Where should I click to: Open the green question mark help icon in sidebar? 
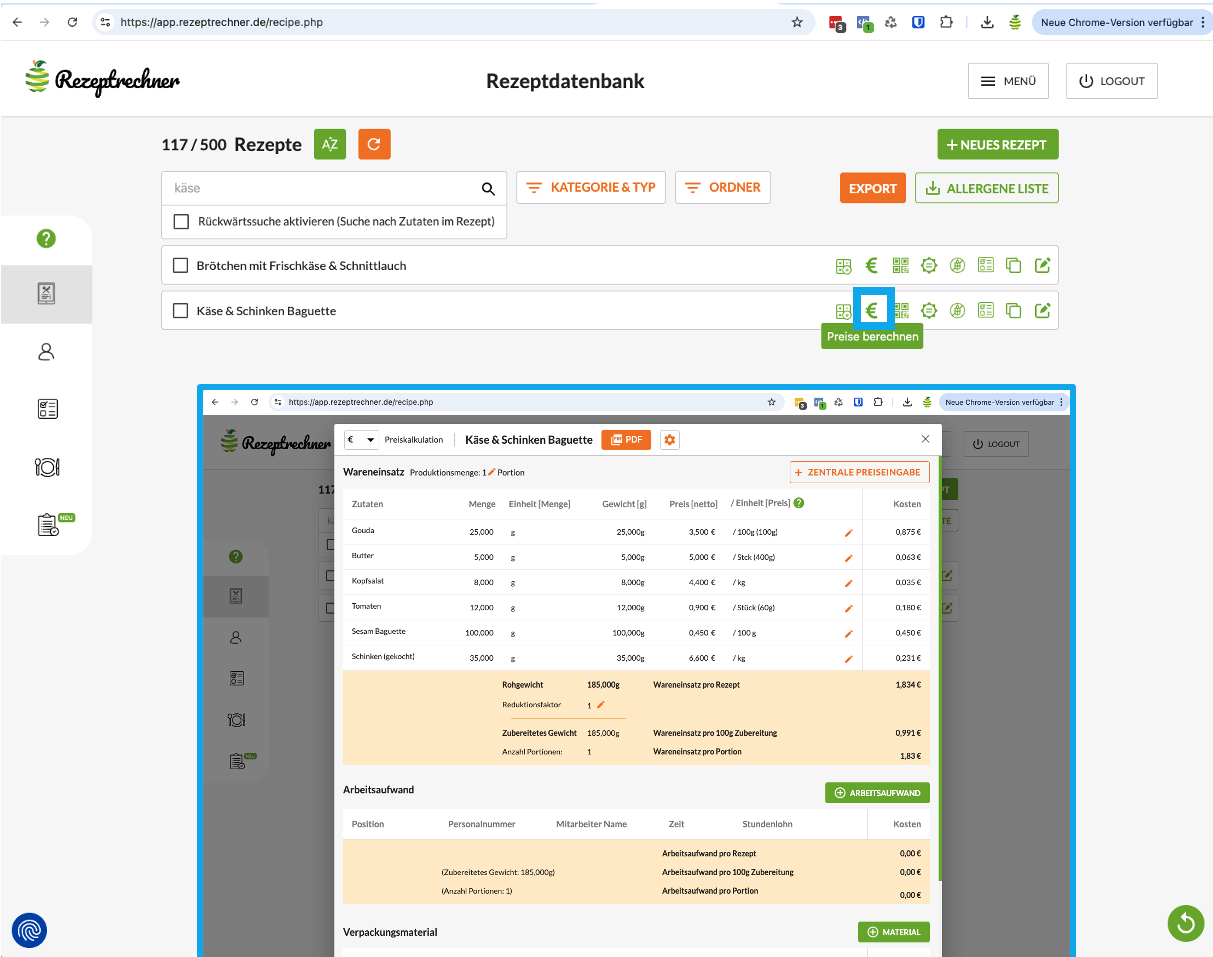pyautogui.click(x=46, y=238)
